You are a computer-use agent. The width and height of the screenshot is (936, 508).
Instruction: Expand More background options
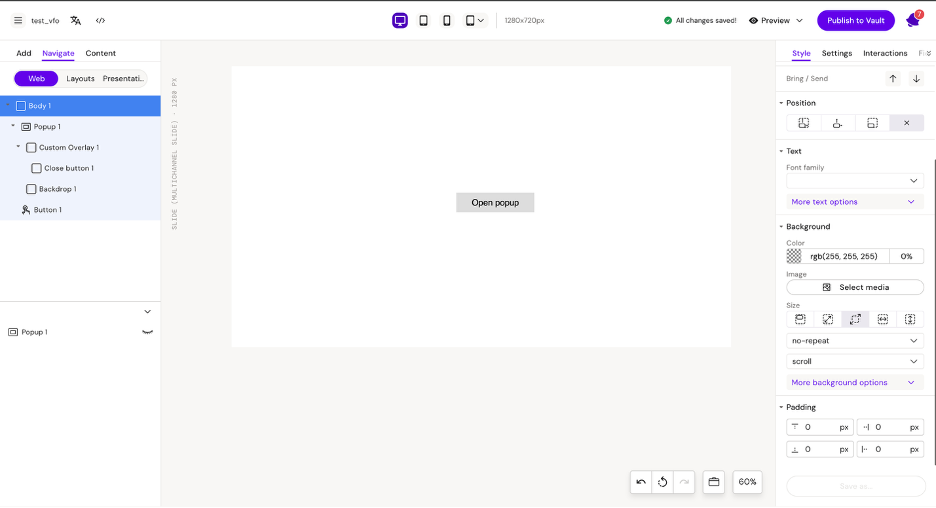pyautogui.click(x=855, y=383)
